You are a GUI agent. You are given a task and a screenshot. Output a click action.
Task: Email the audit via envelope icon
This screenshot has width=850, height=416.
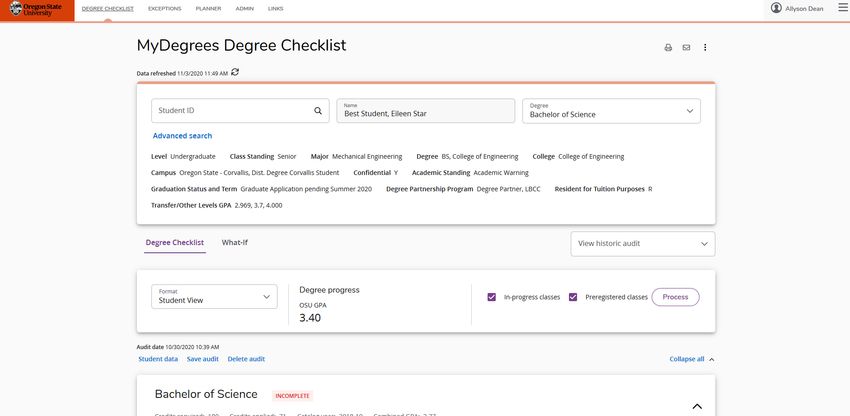pos(686,48)
